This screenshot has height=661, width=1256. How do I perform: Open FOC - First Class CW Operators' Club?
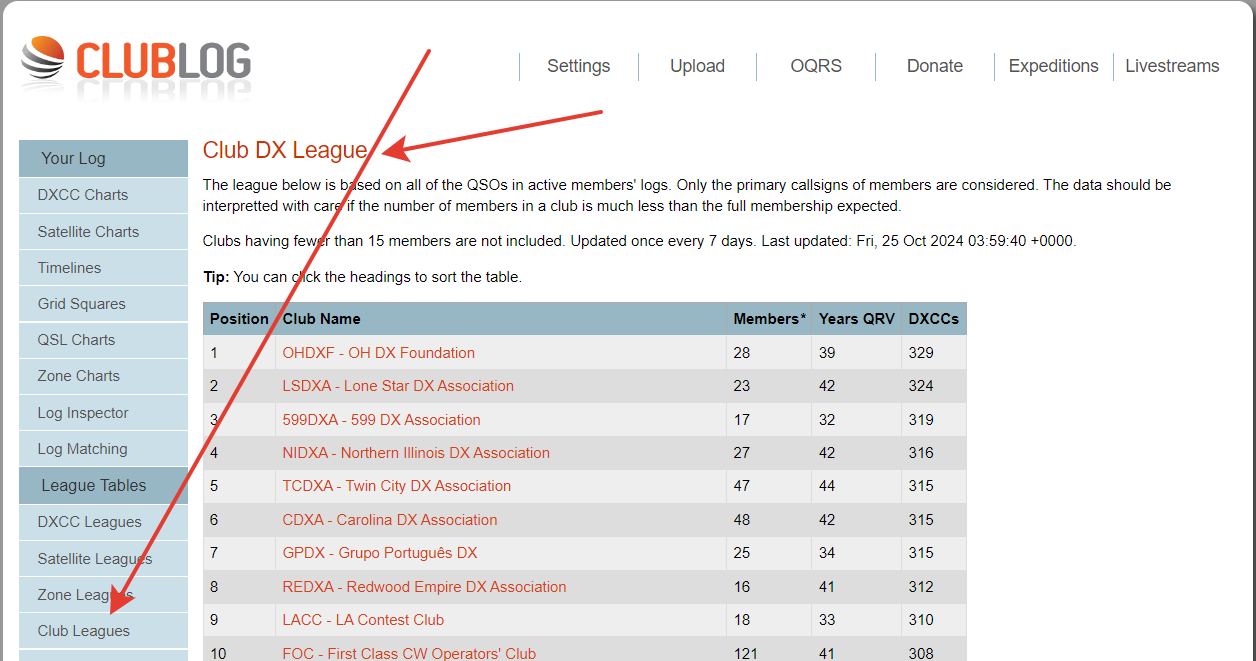(409, 654)
